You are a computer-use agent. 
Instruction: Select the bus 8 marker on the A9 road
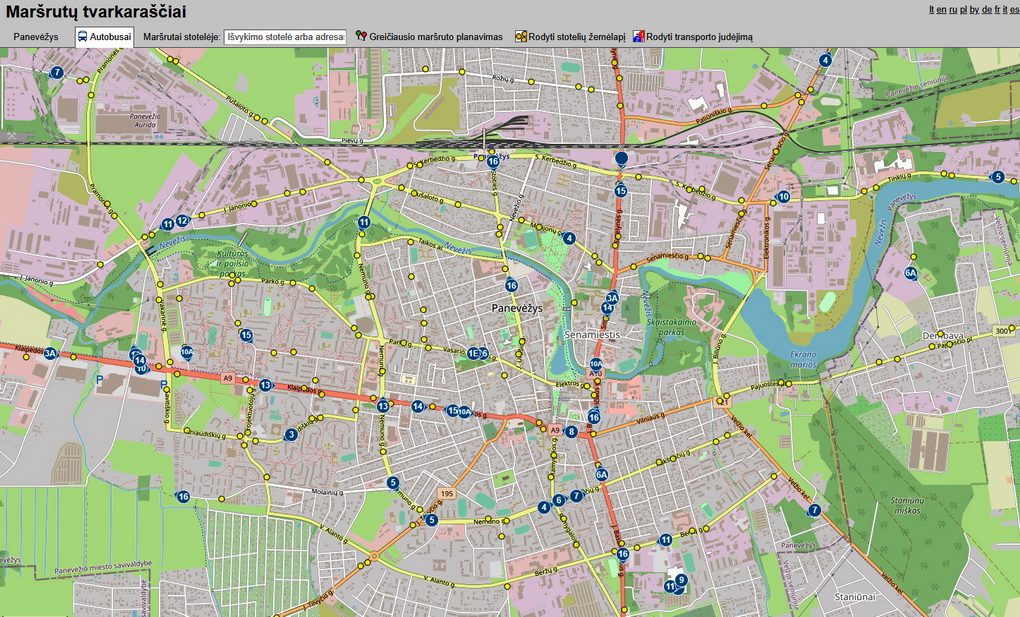click(571, 432)
